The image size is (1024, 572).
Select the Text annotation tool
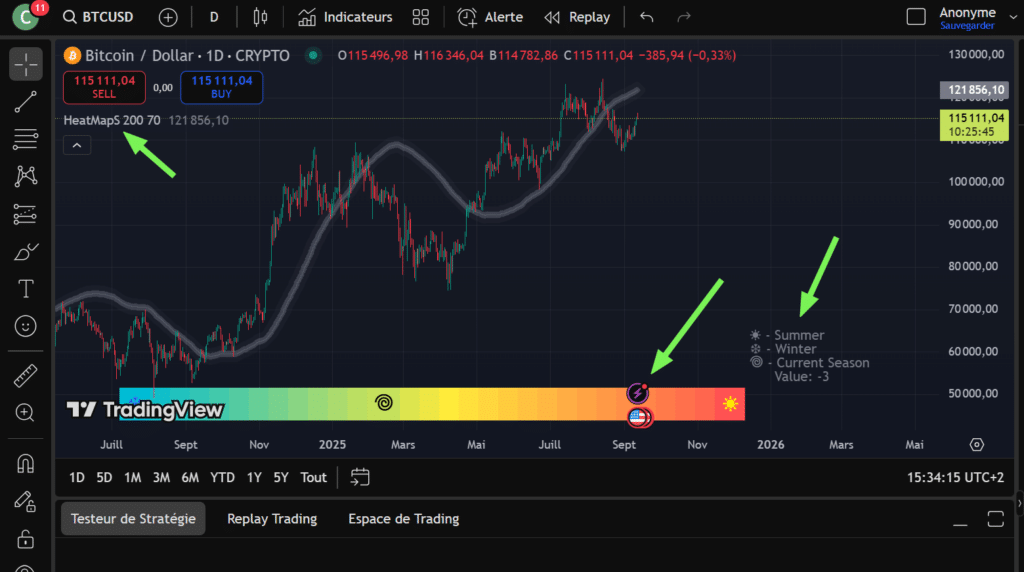point(25,289)
